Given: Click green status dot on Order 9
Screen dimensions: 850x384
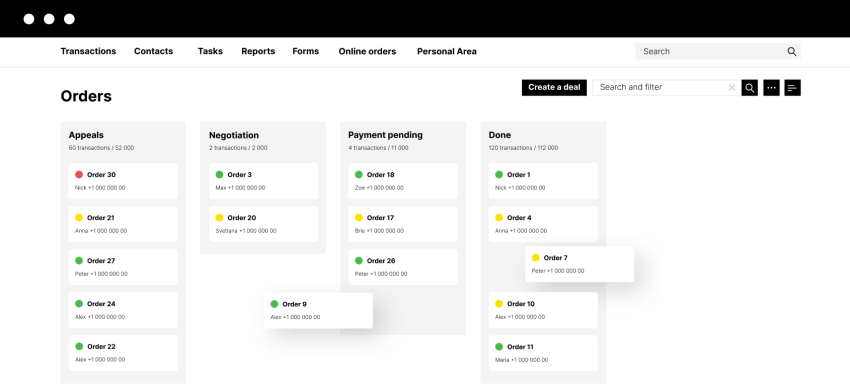Looking at the screenshot, I should (274, 304).
